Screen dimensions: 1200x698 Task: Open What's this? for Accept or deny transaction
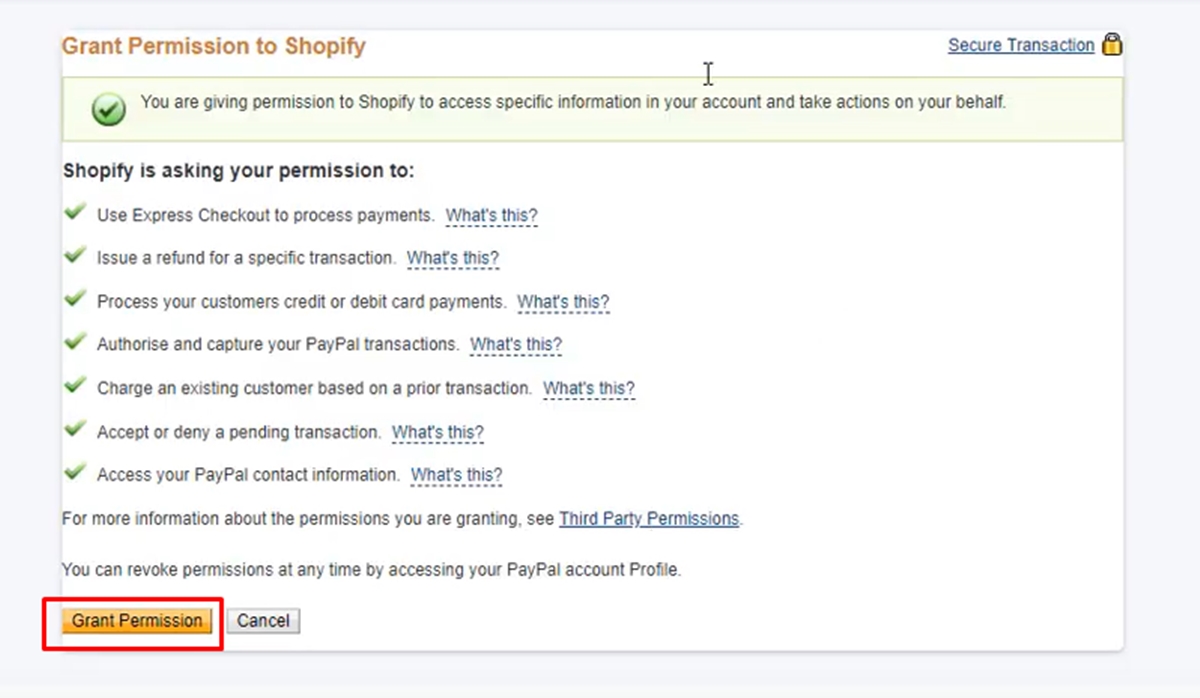438,433
